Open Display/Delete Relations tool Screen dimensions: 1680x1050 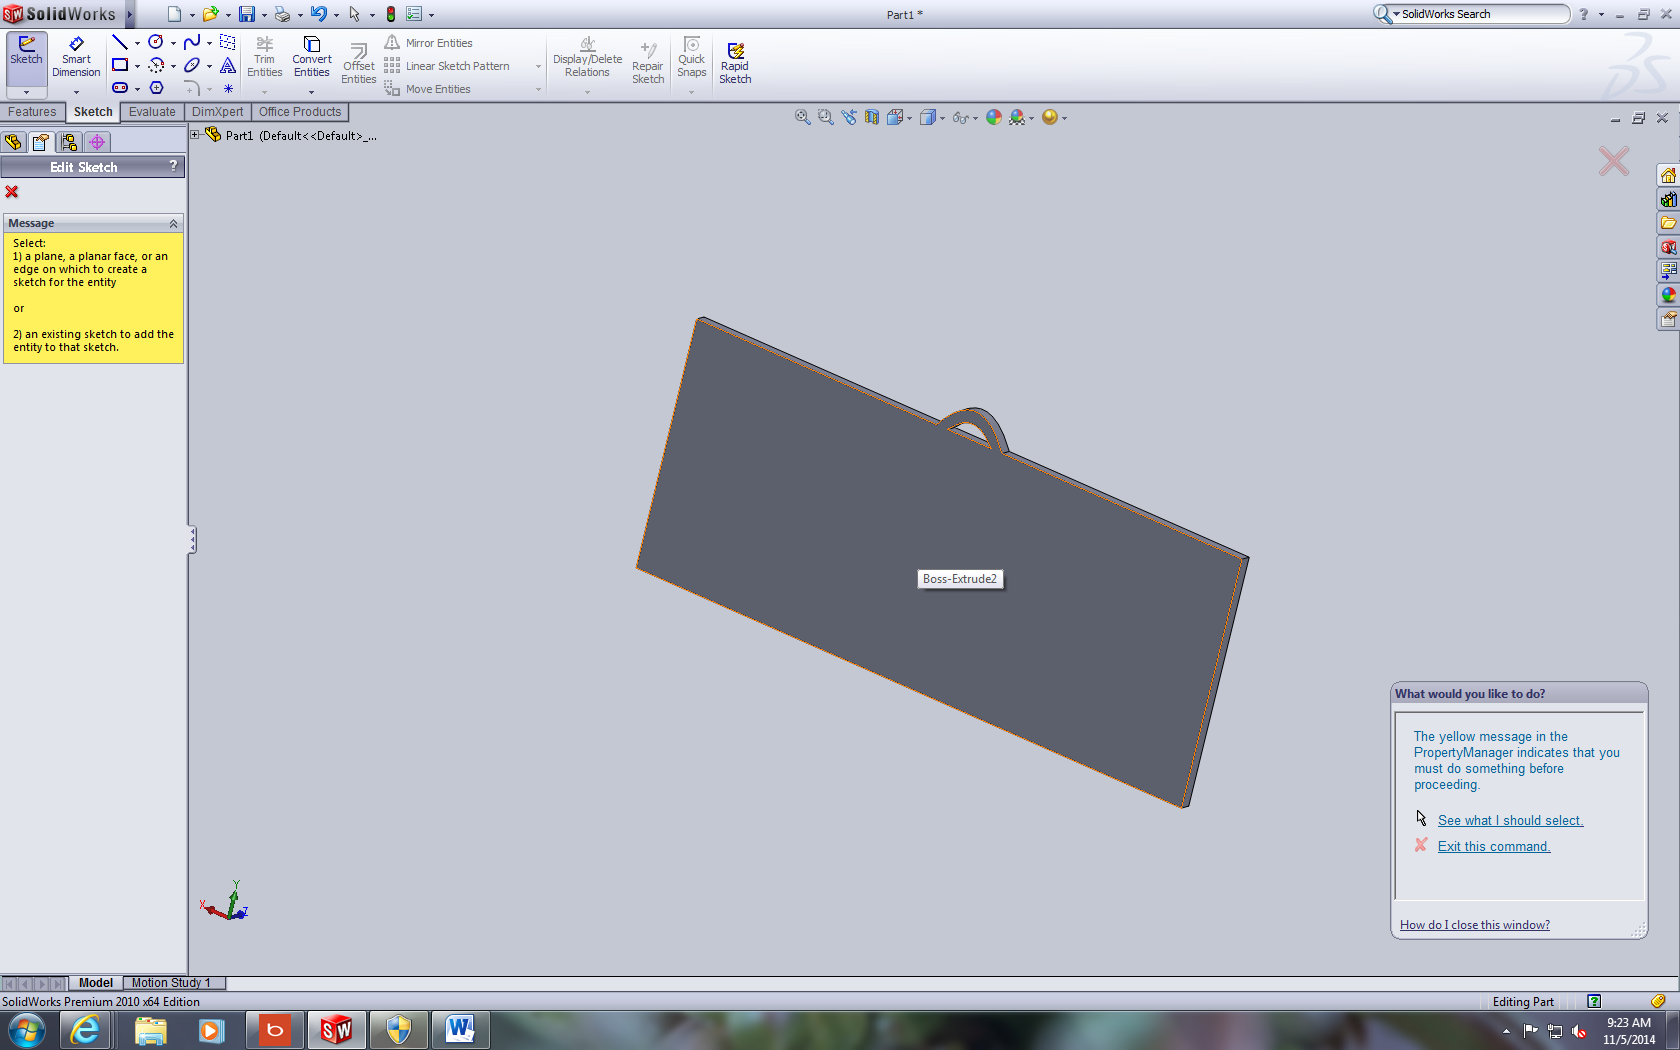(587, 58)
